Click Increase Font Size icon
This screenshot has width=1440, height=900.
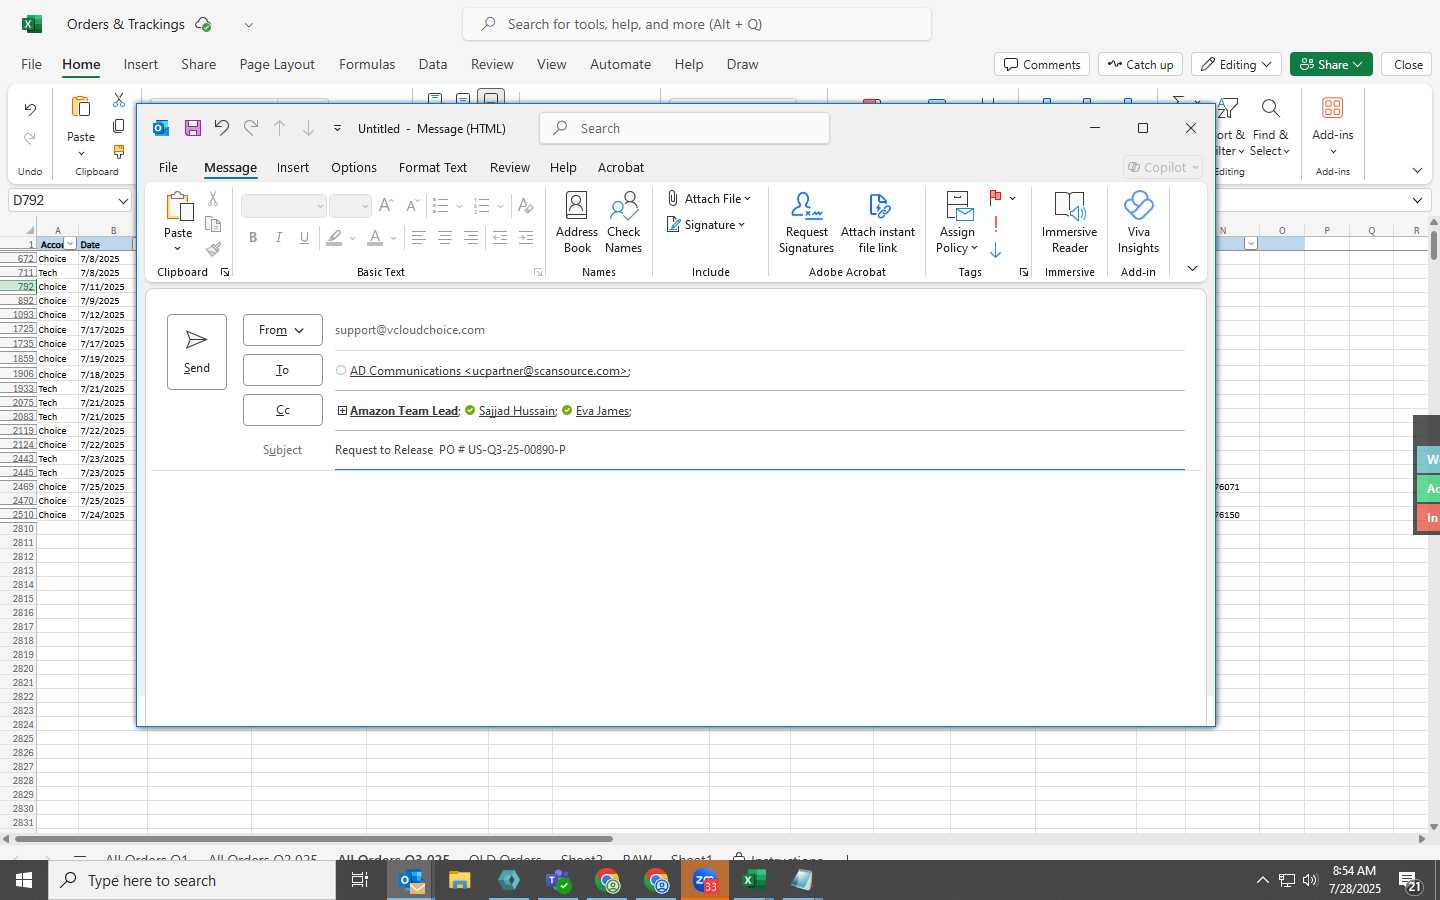(386, 206)
